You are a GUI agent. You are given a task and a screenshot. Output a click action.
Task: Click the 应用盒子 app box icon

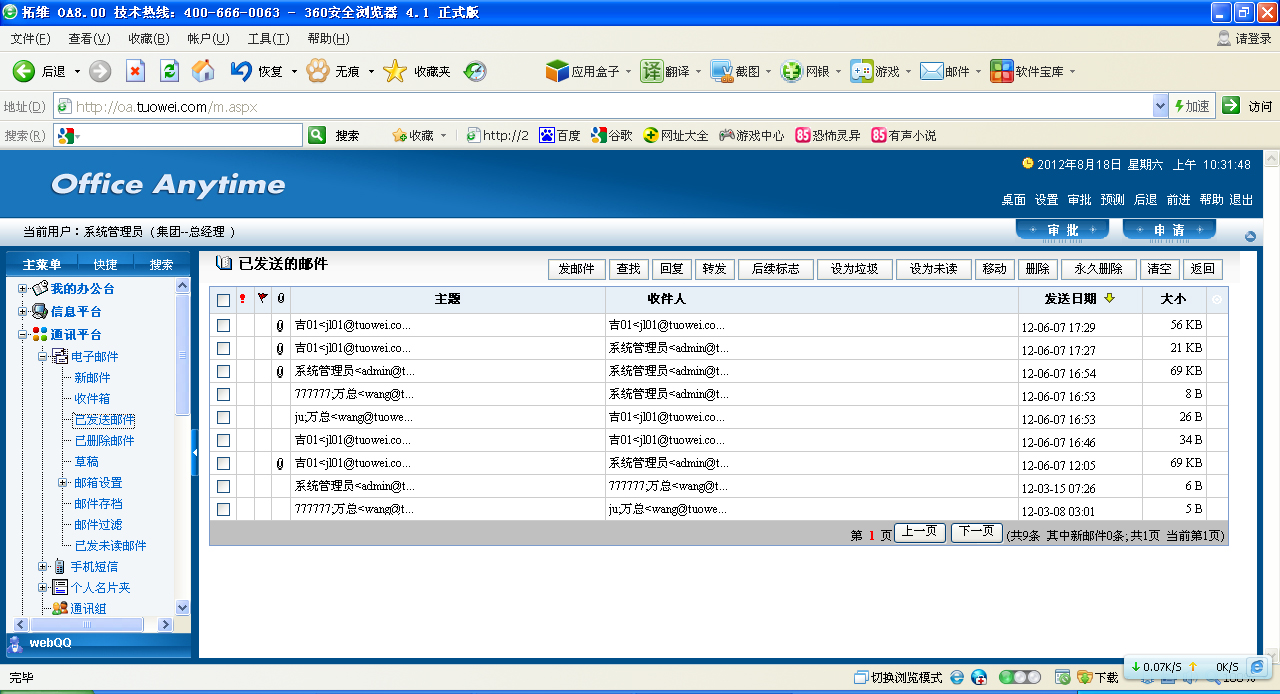click(x=557, y=71)
